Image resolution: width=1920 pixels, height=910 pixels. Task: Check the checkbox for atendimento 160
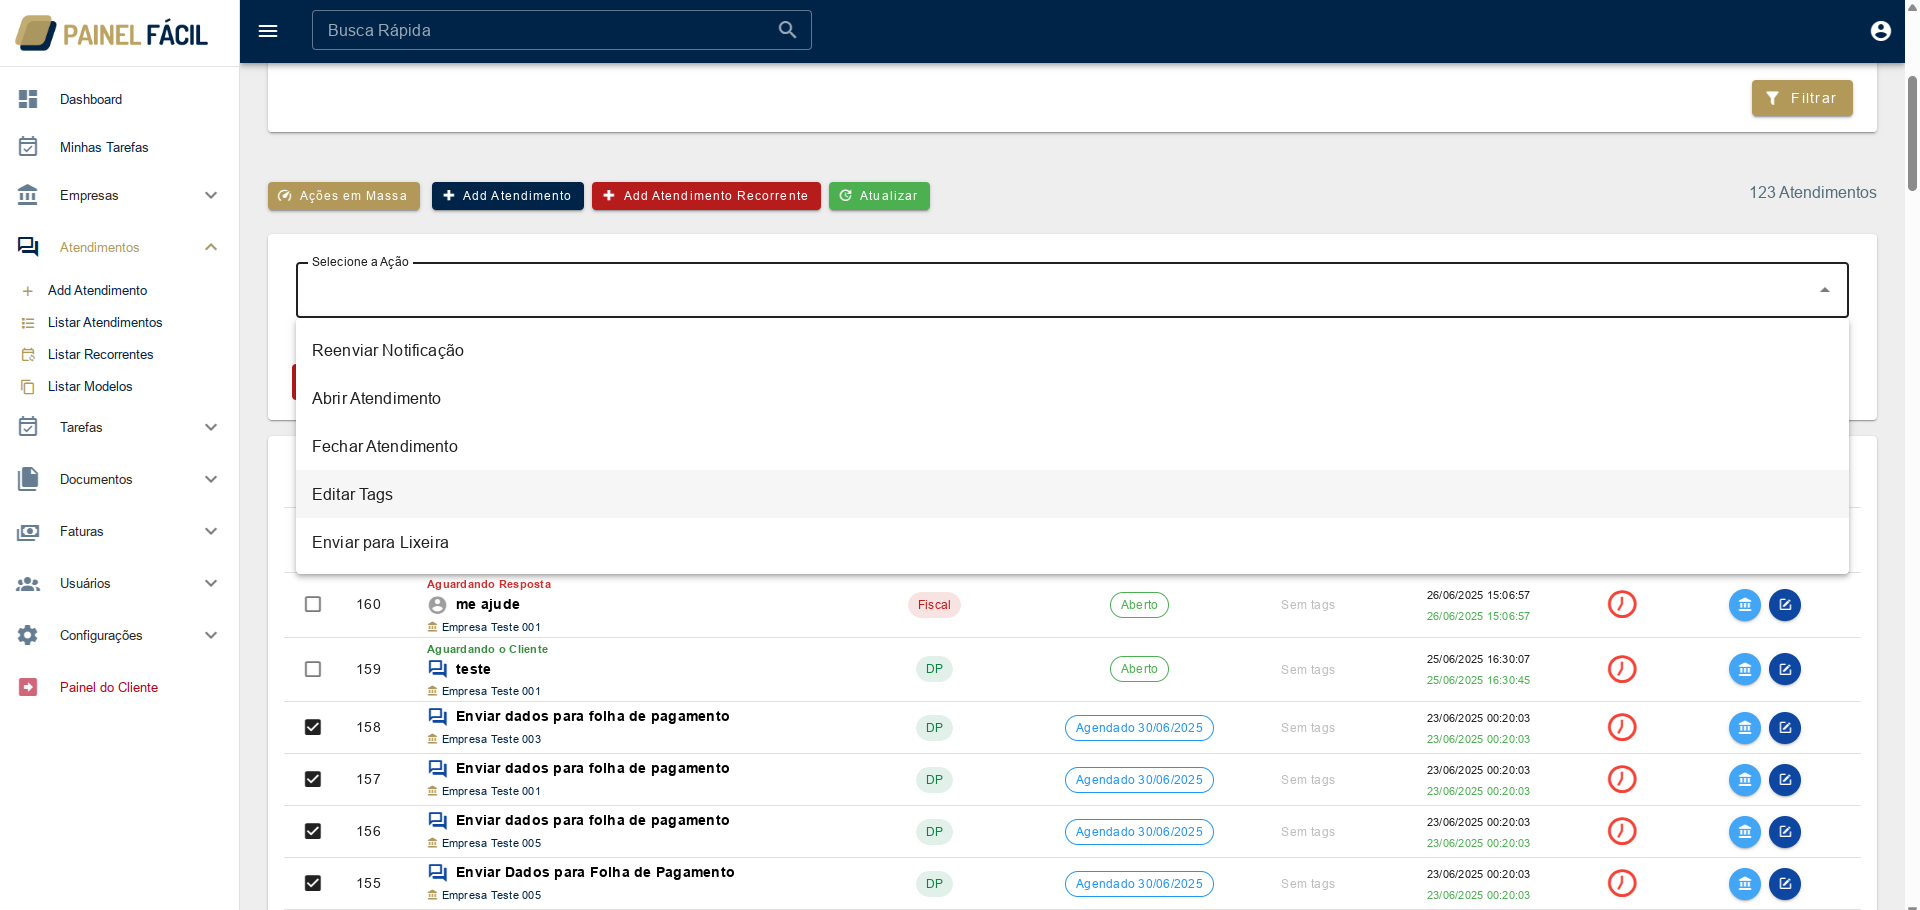pyautogui.click(x=313, y=604)
